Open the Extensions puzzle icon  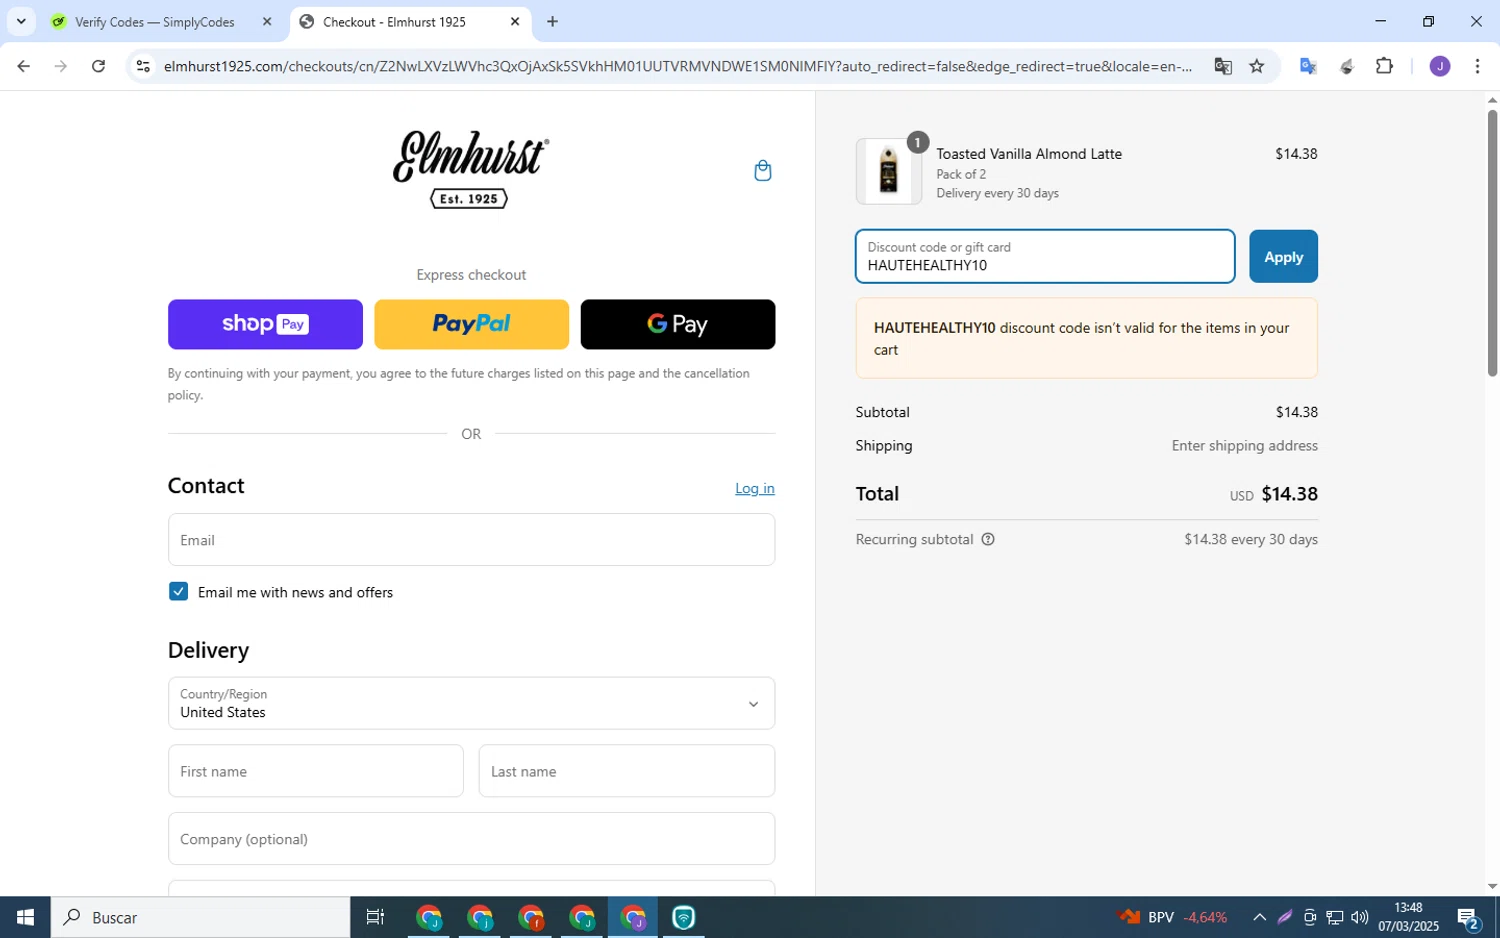pyautogui.click(x=1385, y=66)
